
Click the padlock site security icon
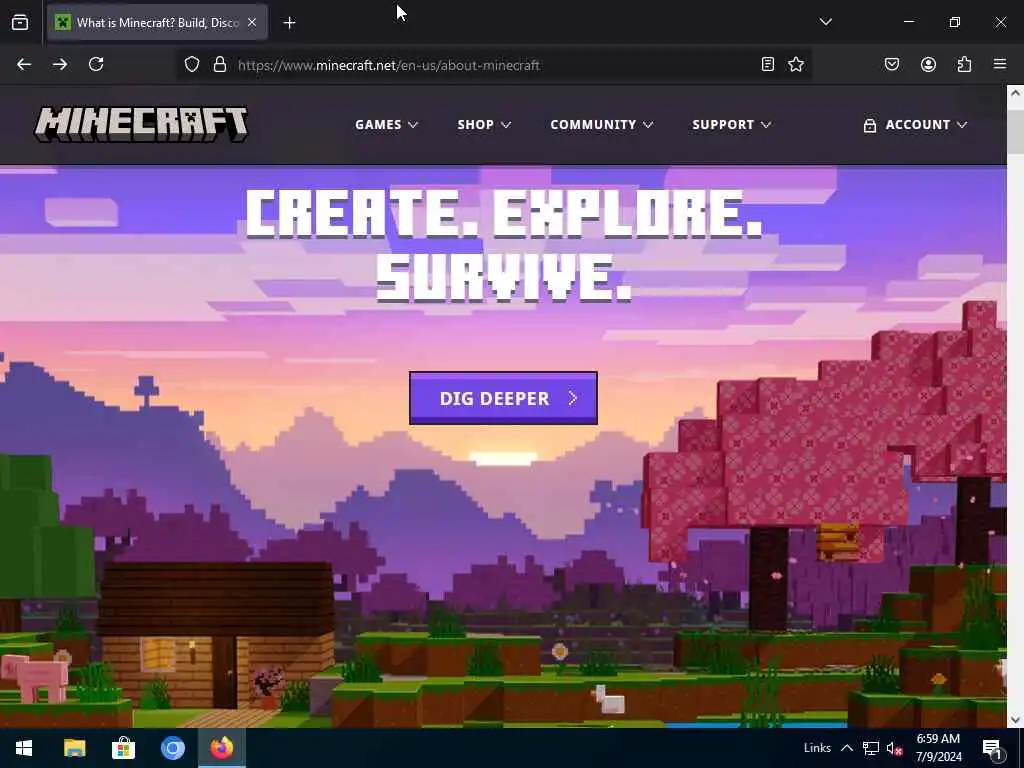click(220, 64)
